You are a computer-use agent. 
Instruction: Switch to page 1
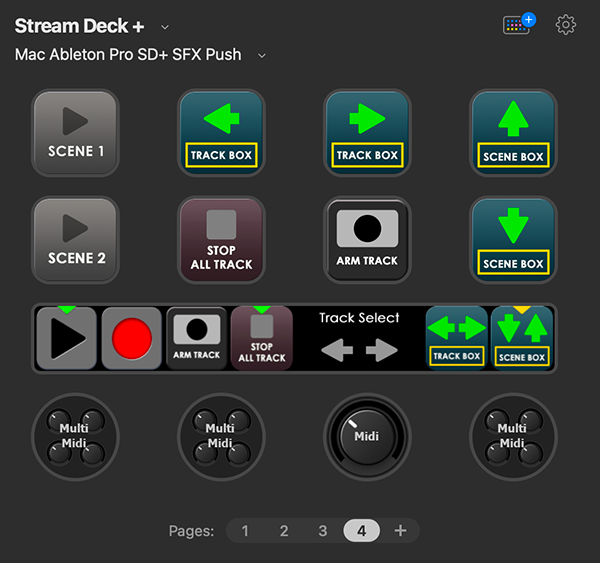coord(245,531)
